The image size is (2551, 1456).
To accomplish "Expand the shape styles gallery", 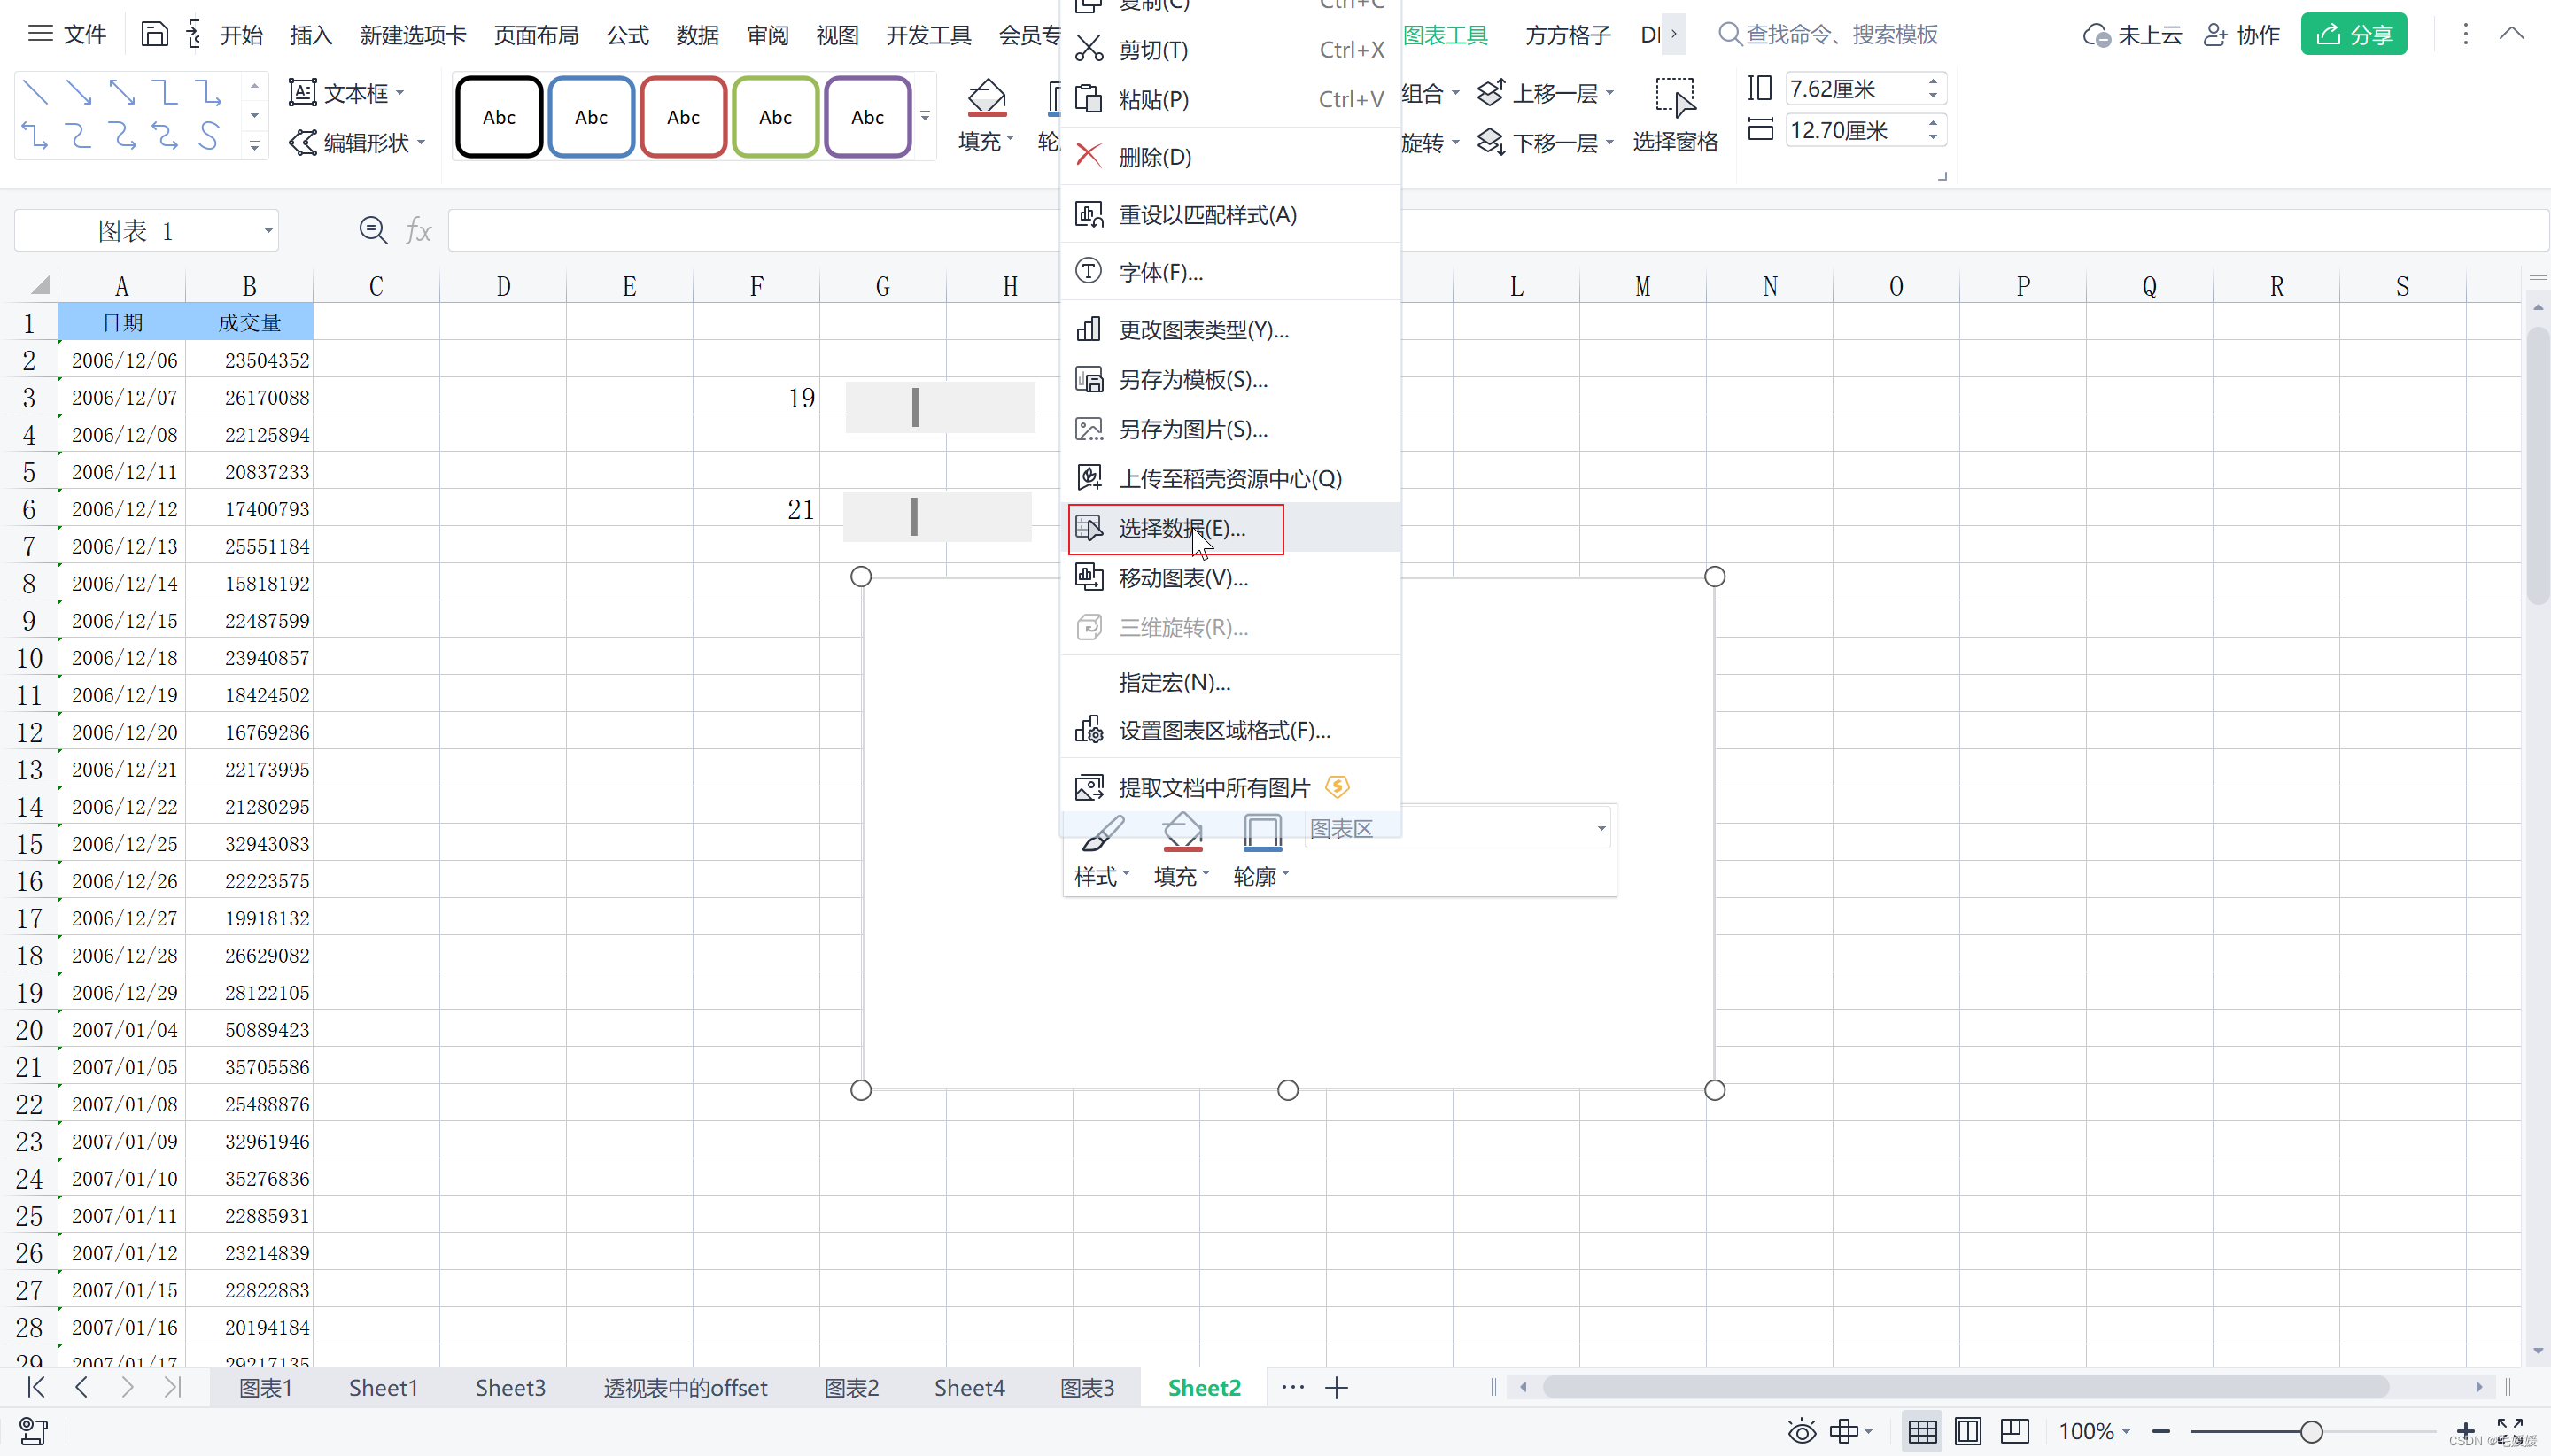I will (x=925, y=117).
